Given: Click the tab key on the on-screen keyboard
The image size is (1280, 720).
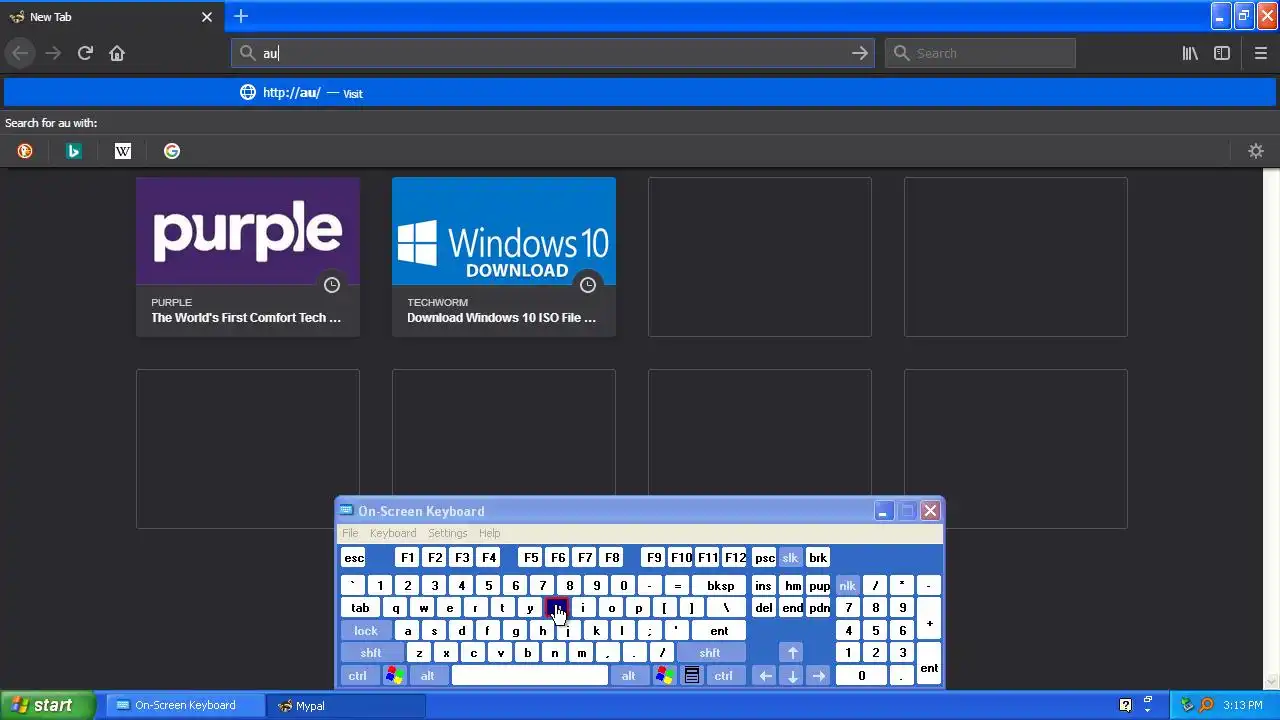Looking at the screenshot, I should coord(360,608).
